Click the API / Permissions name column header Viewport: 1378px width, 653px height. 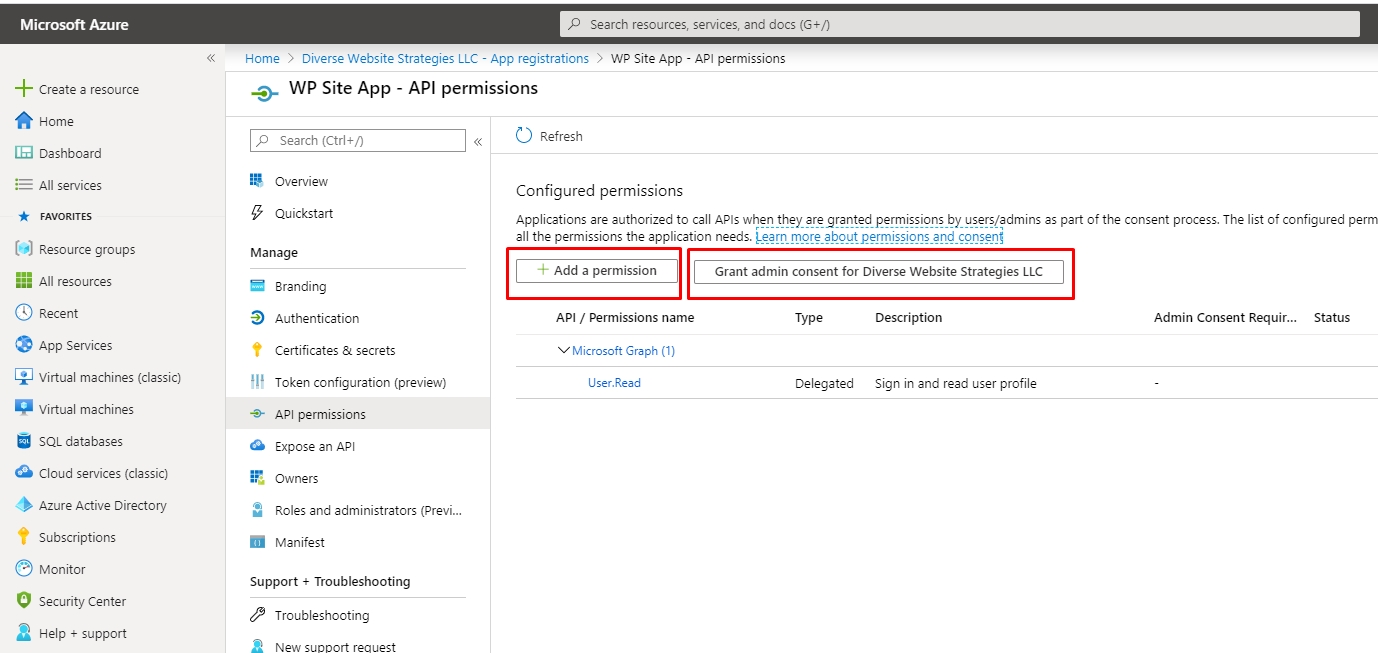(x=625, y=318)
